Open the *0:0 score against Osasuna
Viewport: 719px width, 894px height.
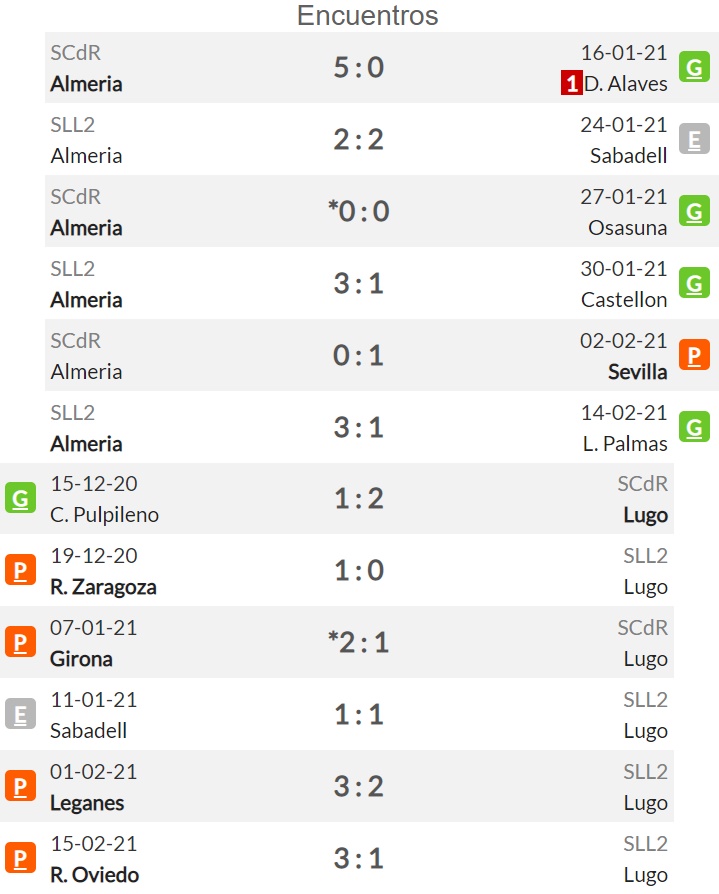[359, 211]
